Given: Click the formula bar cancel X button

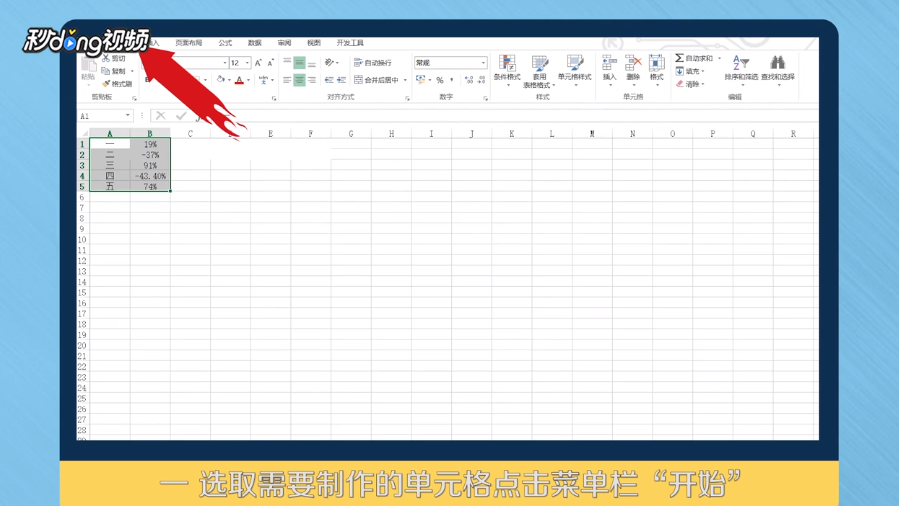Looking at the screenshot, I should [x=161, y=116].
